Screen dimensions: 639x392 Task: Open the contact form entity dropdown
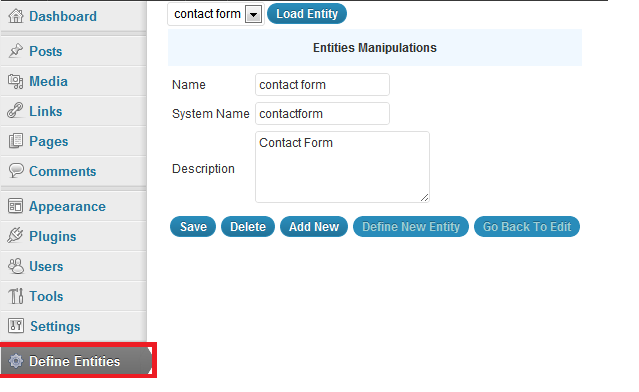tap(216, 14)
